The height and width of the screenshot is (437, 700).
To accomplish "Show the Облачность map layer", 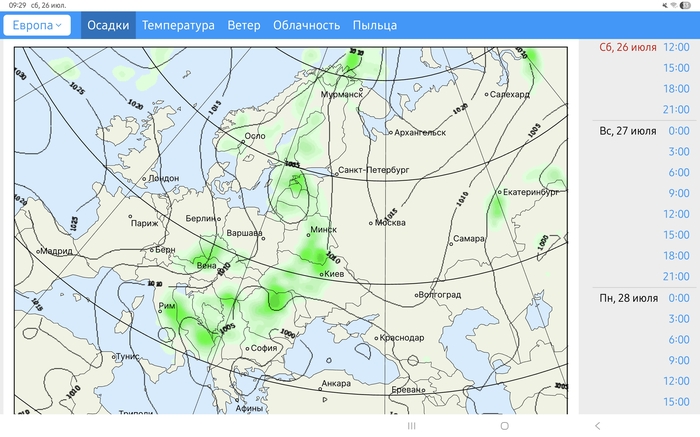I will click(306, 25).
